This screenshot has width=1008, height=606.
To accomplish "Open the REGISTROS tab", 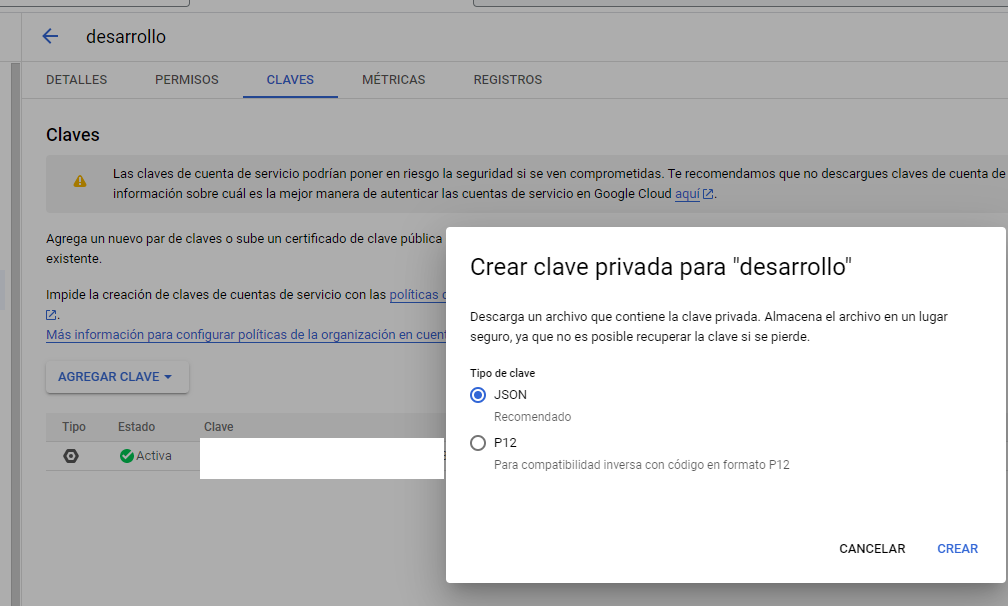I will tap(507, 80).
